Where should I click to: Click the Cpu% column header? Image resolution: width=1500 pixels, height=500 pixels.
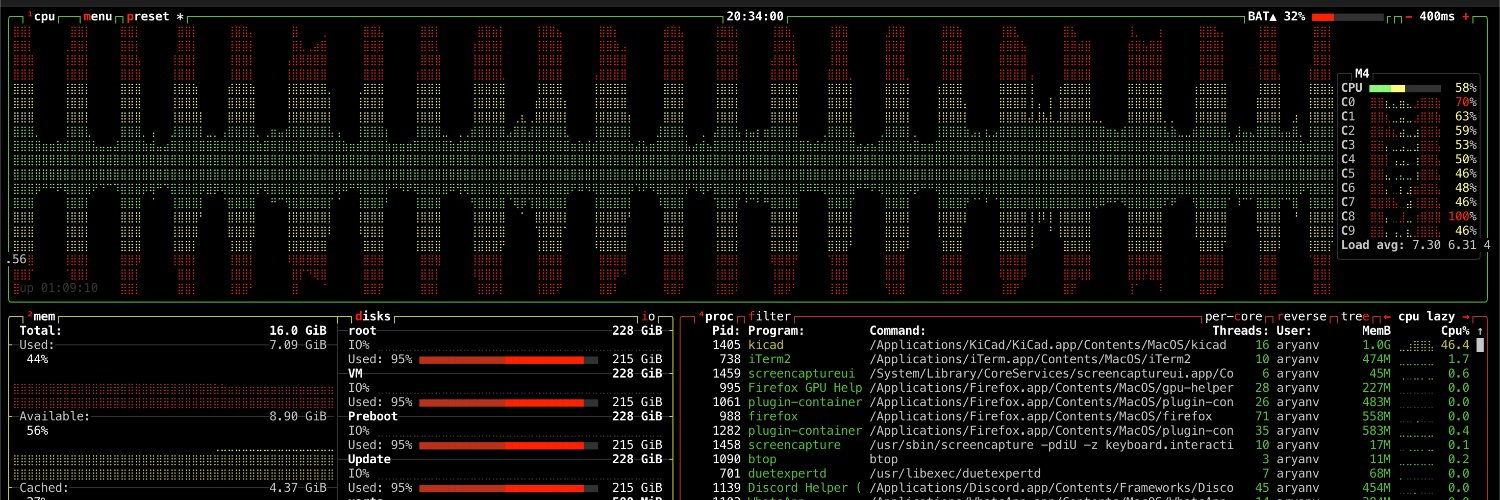click(x=1455, y=331)
